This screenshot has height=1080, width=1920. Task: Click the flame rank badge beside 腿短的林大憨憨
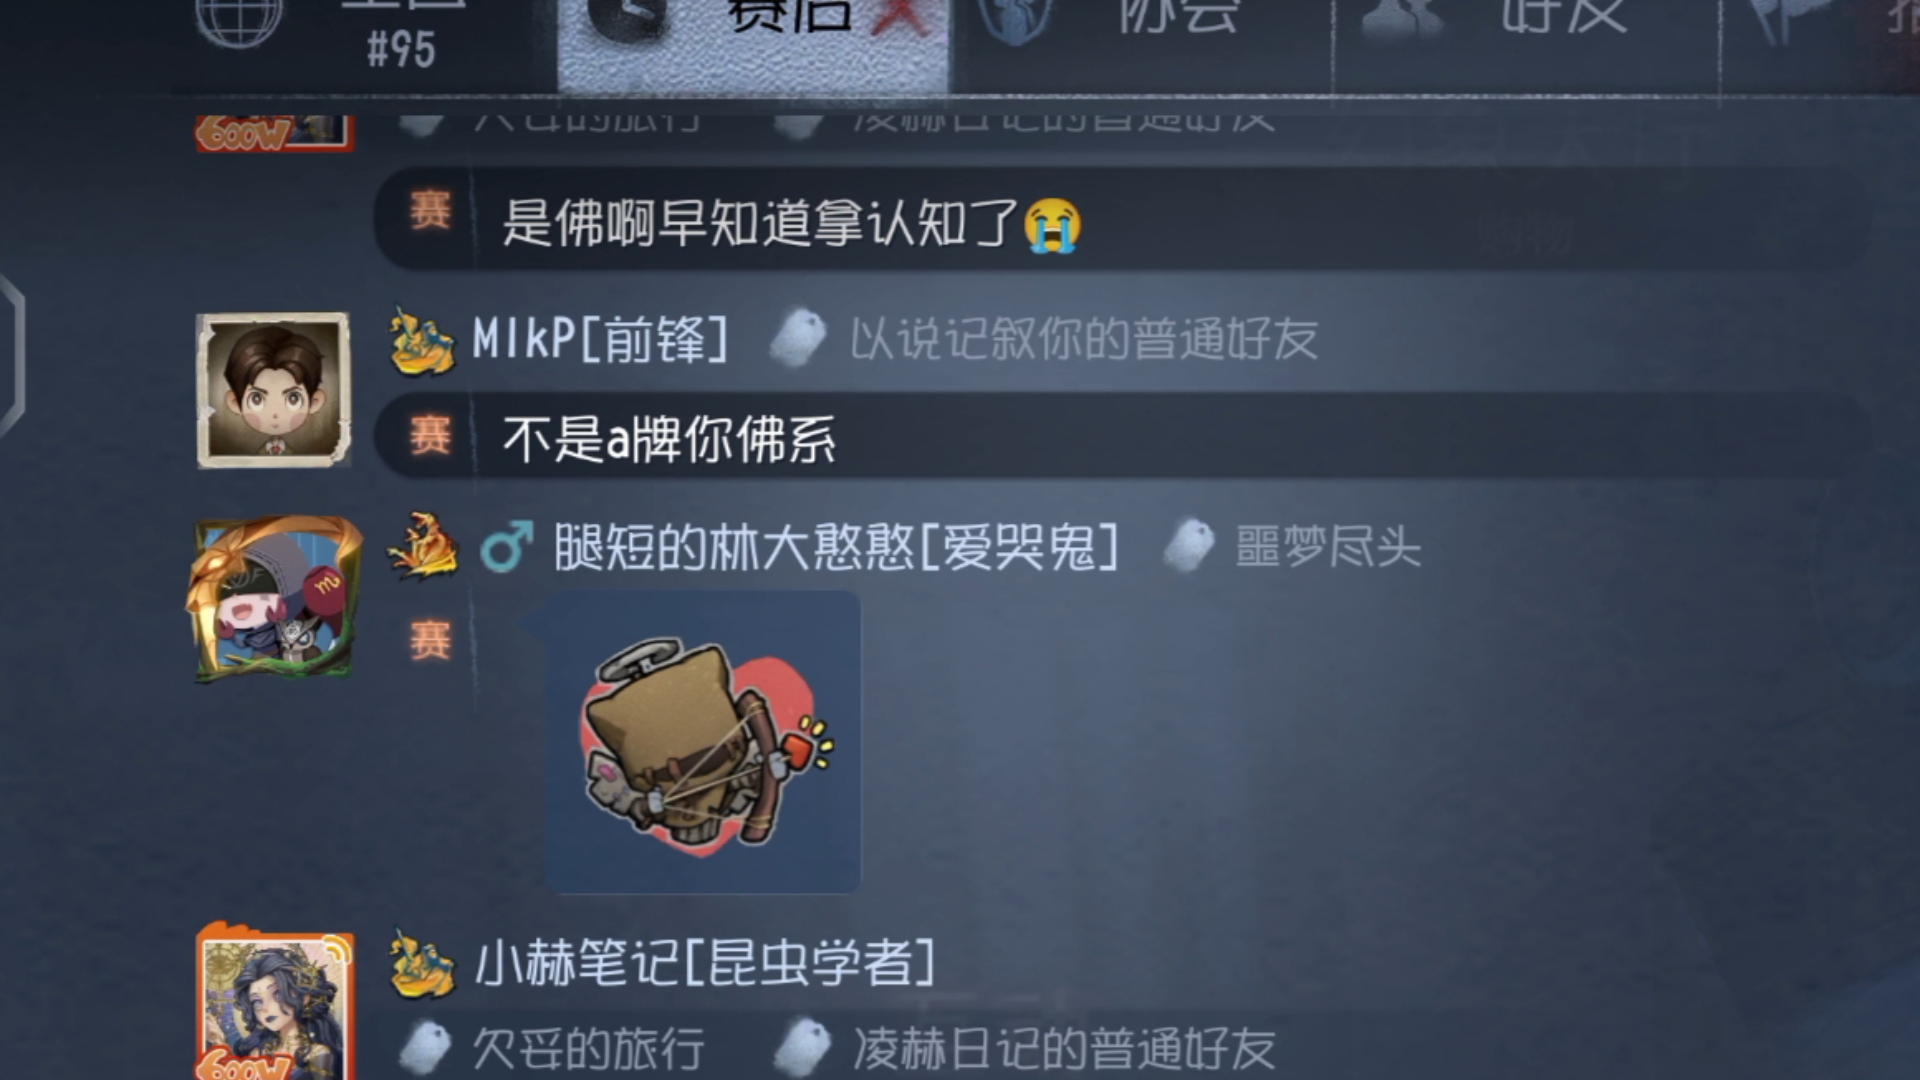[x=422, y=546]
